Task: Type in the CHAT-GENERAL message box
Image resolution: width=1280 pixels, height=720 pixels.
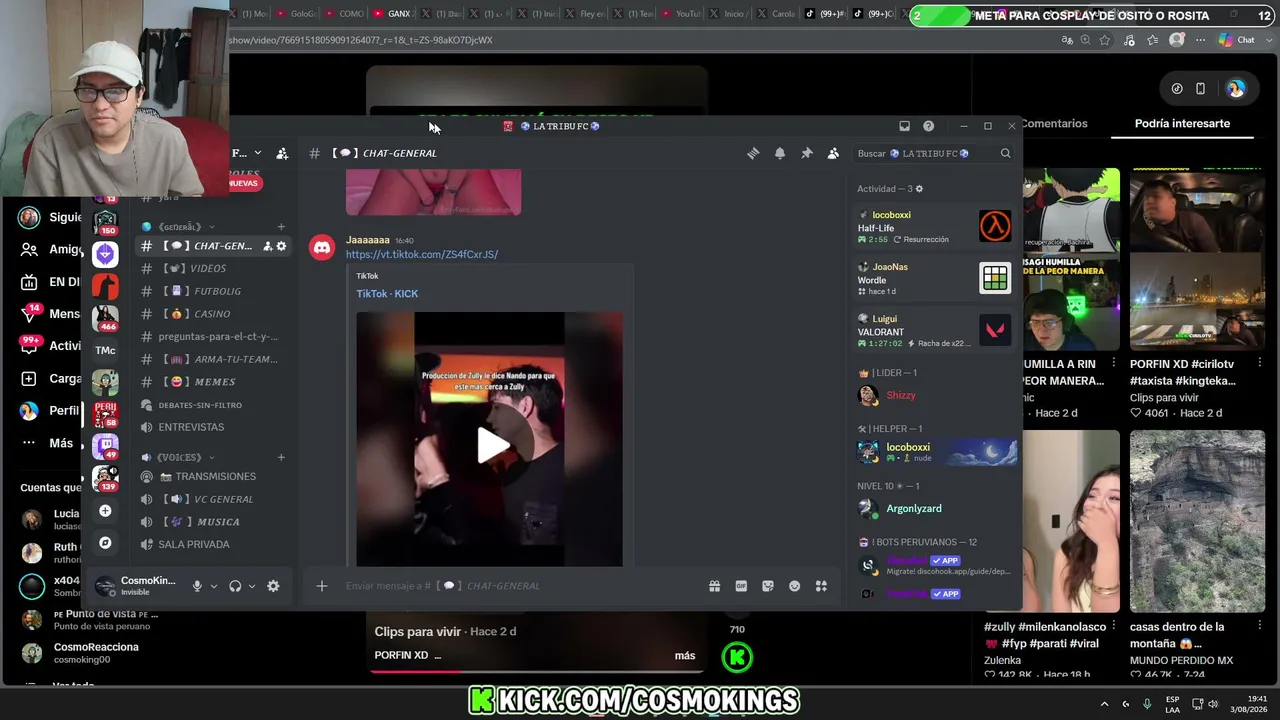Action: tap(520, 586)
